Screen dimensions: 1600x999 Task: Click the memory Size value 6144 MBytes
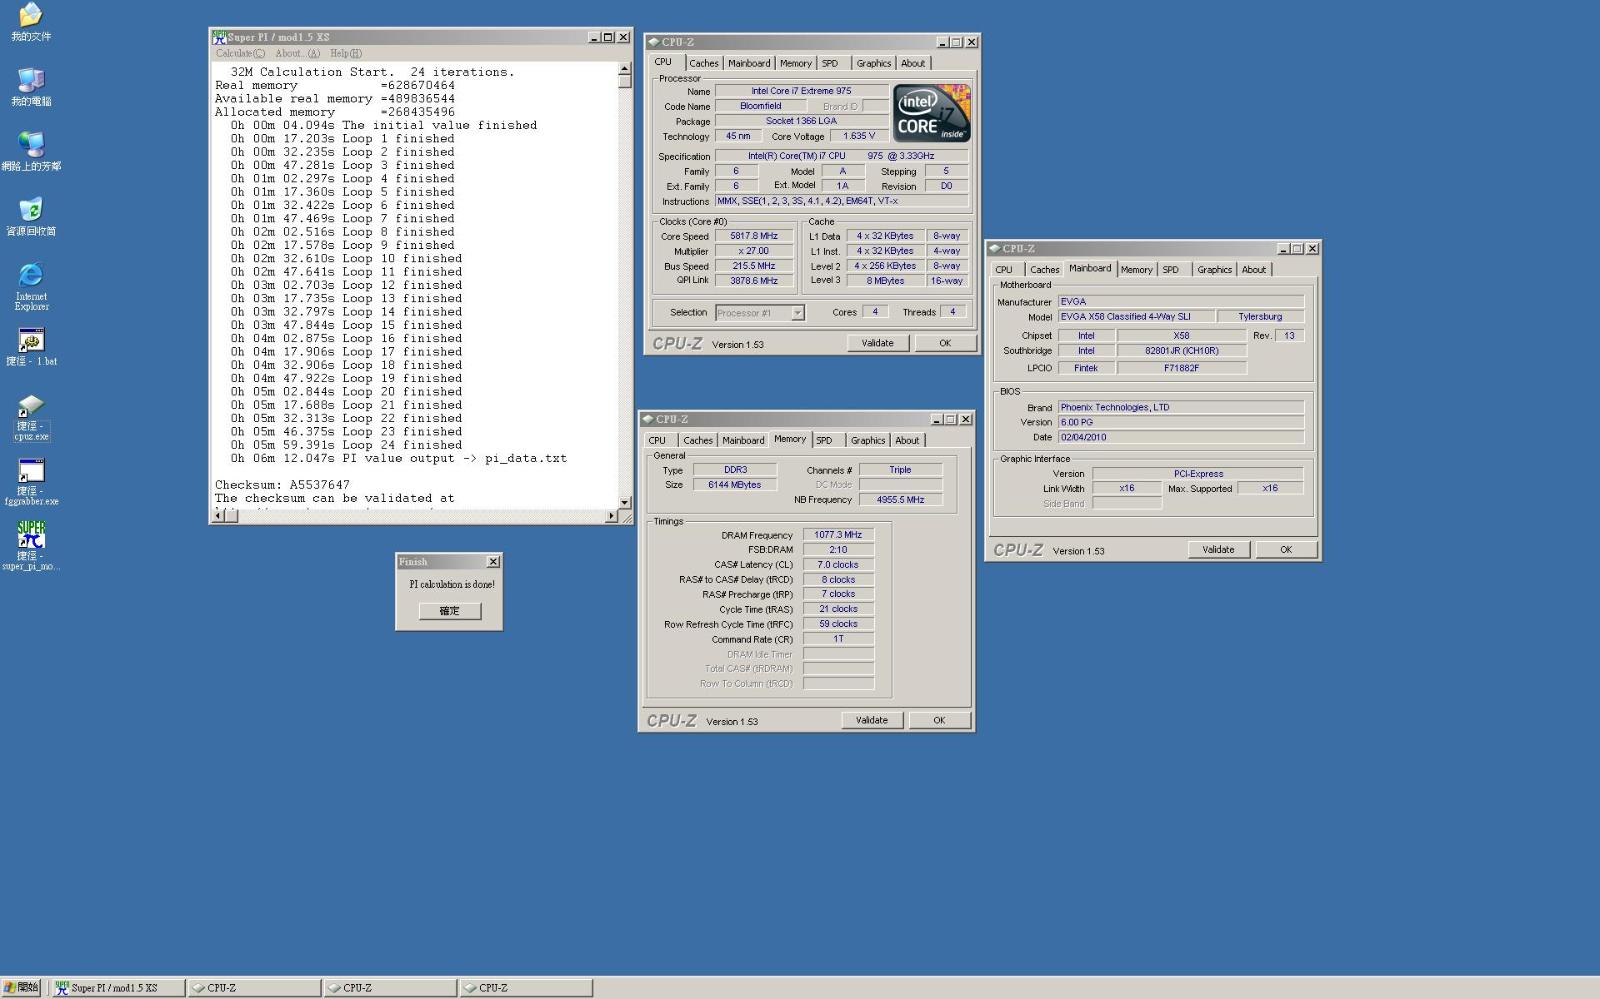(735, 485)
